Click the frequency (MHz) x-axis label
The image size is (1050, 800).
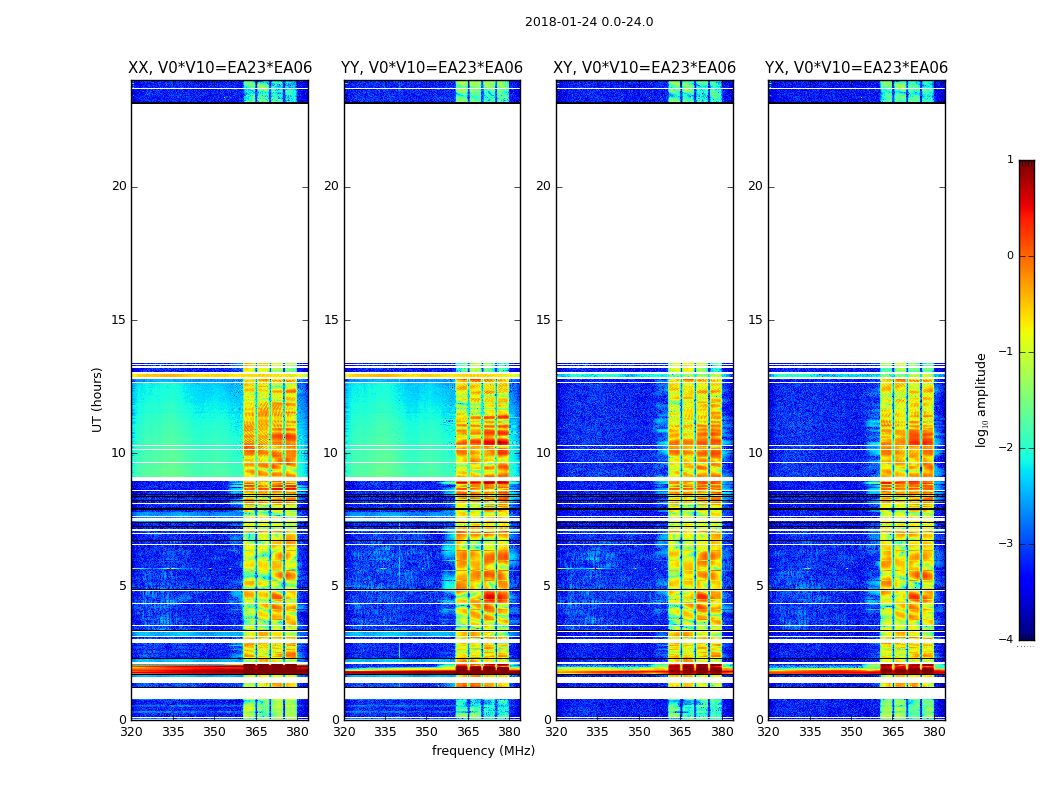[483, 751]
